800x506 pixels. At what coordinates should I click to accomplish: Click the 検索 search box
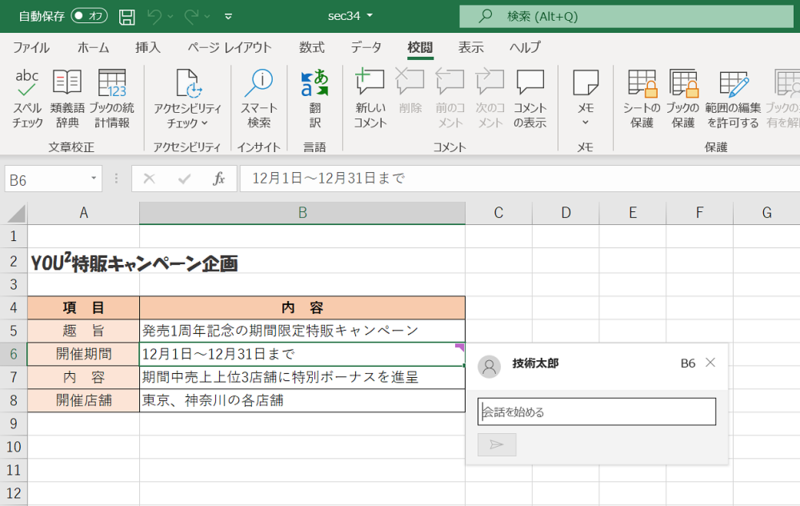[x=626, y=16]
